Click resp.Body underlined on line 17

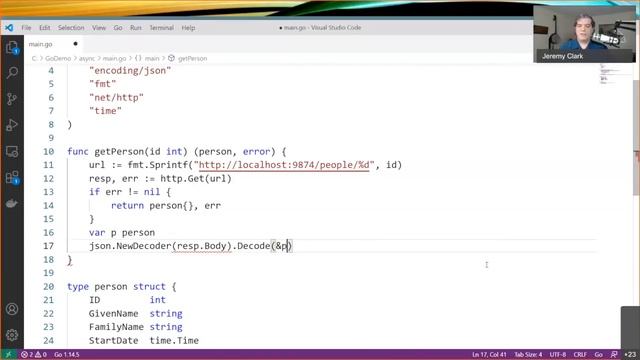pyautogui.click(x=201, y=246)
